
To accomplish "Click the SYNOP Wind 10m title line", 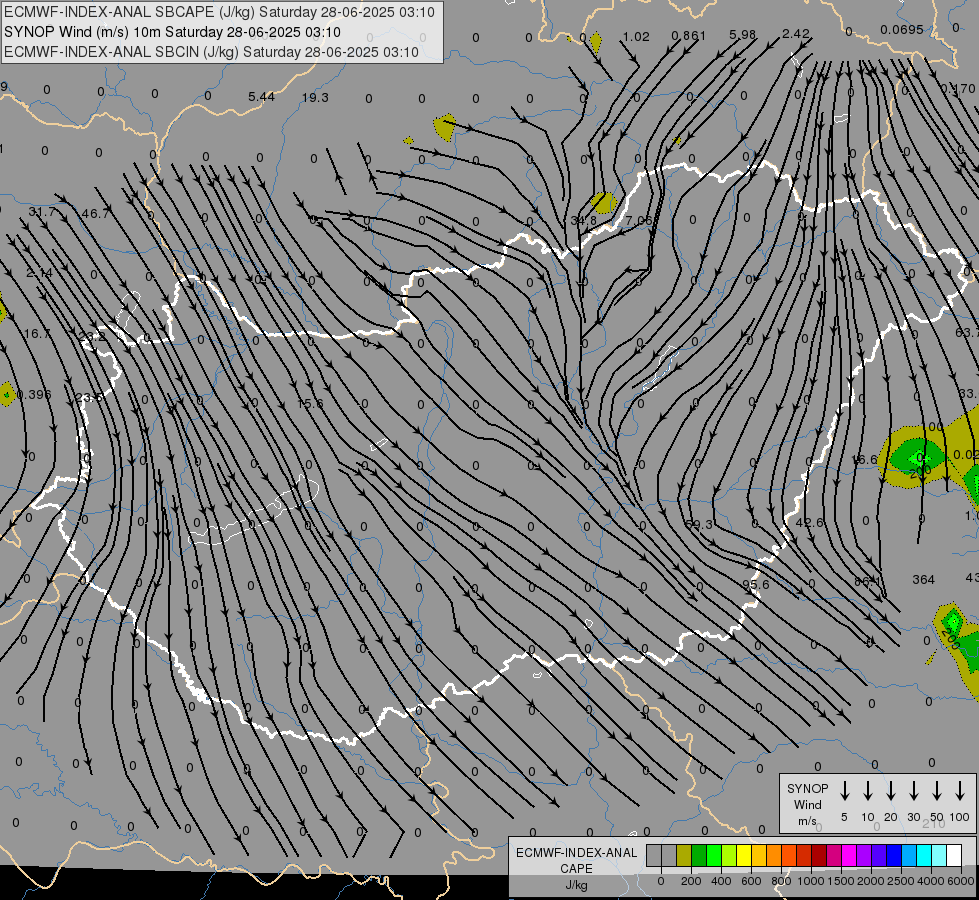I will point(172,32).
